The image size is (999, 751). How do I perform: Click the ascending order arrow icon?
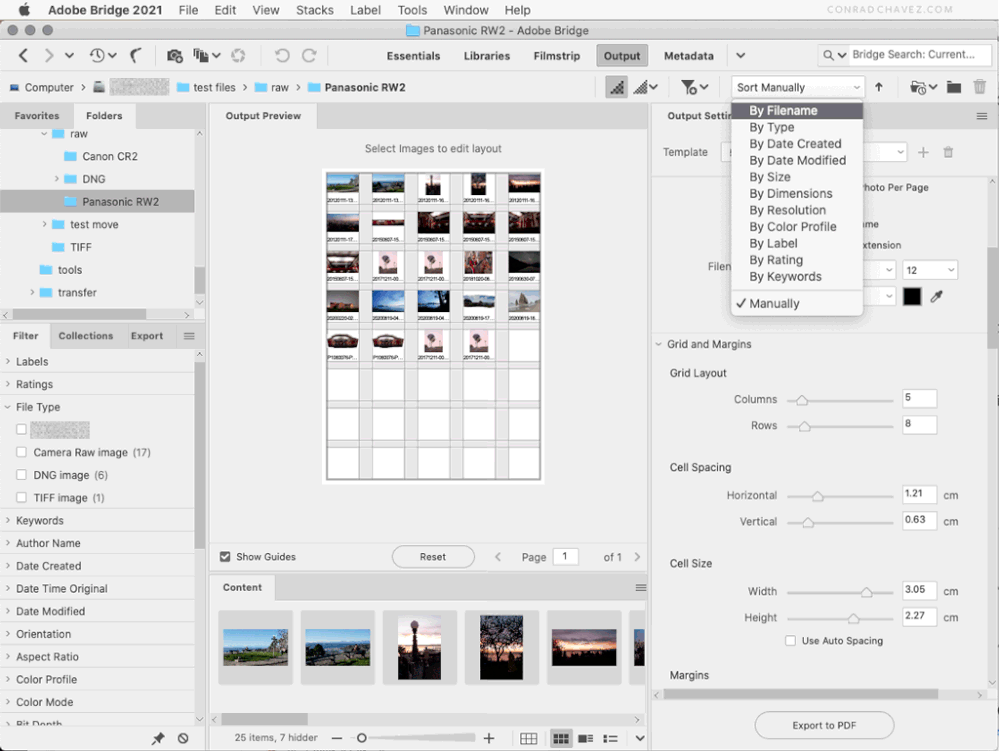point(879,88)
